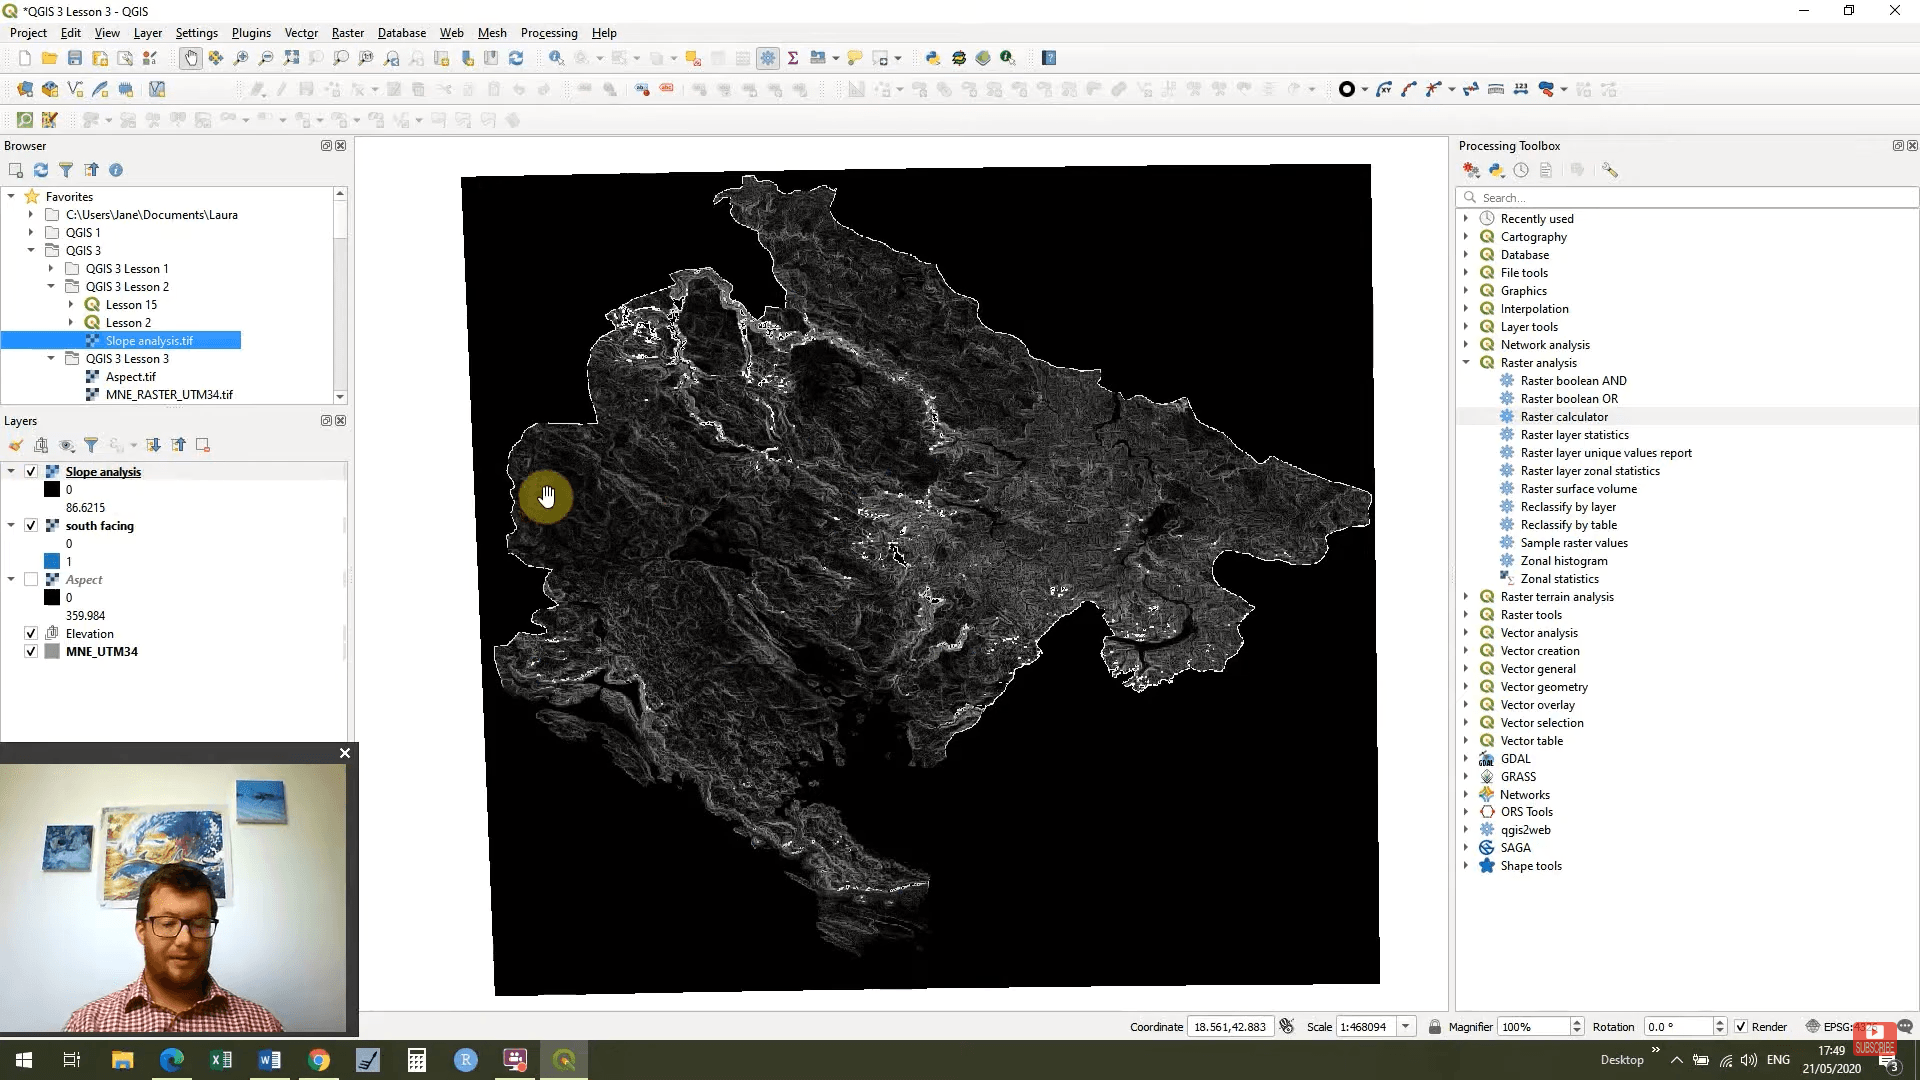Toggle visibility of Slope analysis layer
This screenshot has height=1080, width=1920.
(31, 472)
